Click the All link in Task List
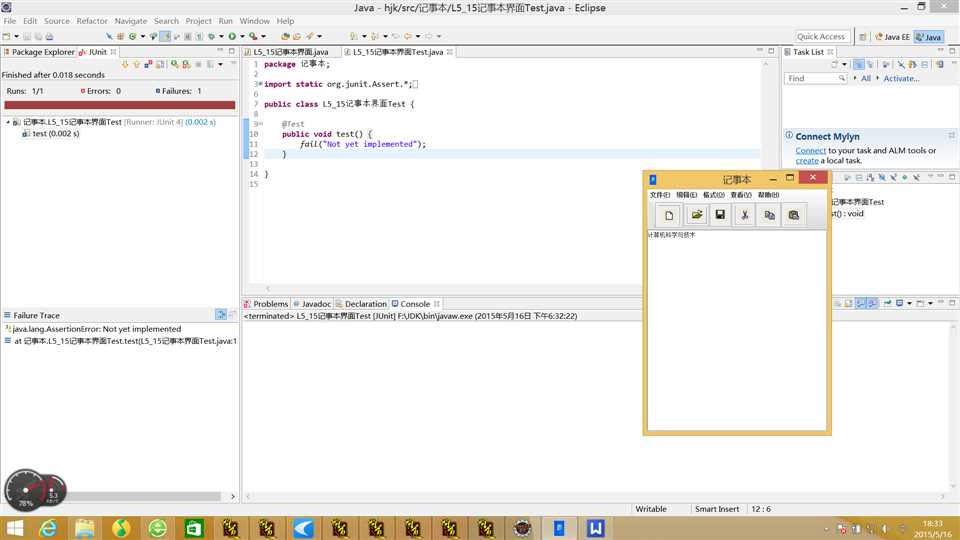This screenshot has width=960, height=540. coord(866,78)
